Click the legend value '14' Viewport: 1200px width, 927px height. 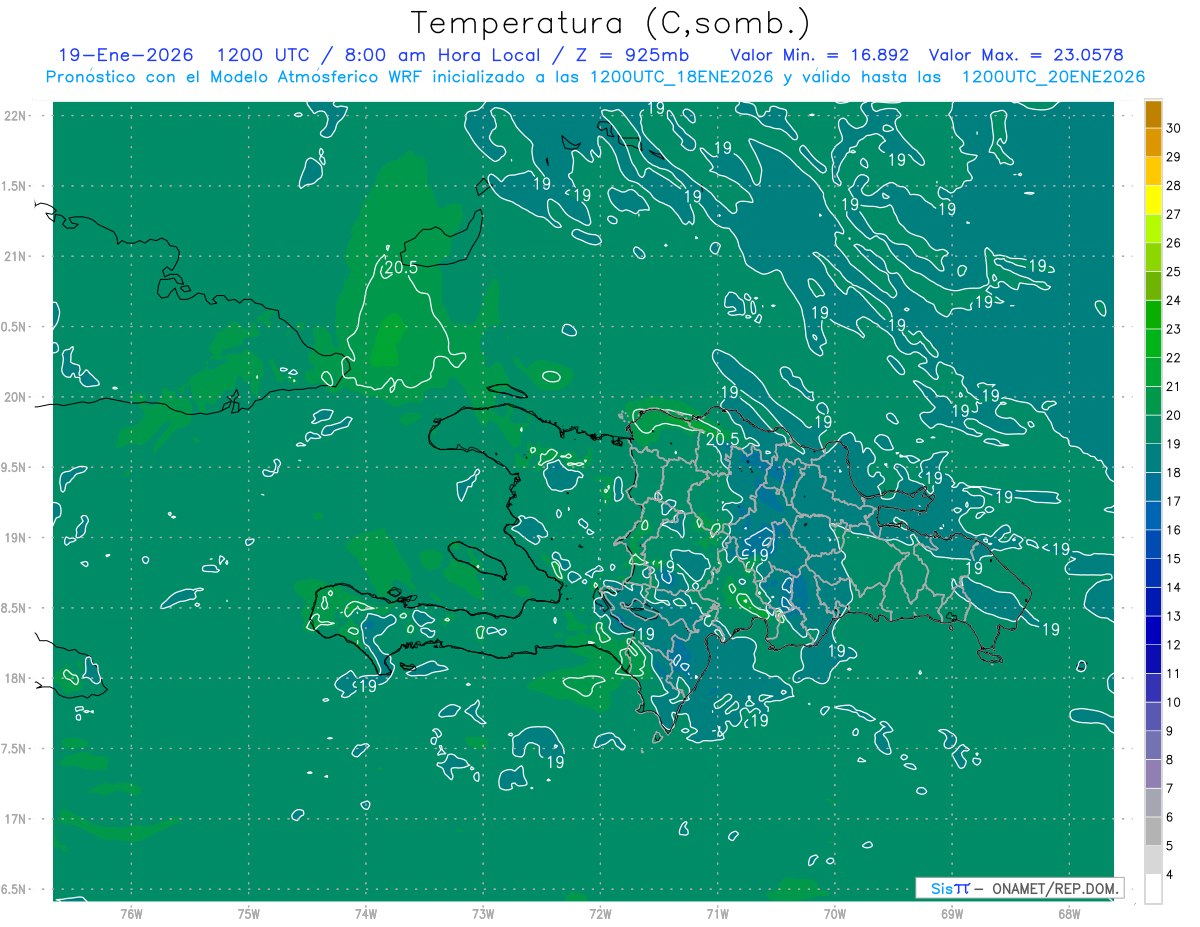[1174, 588]
